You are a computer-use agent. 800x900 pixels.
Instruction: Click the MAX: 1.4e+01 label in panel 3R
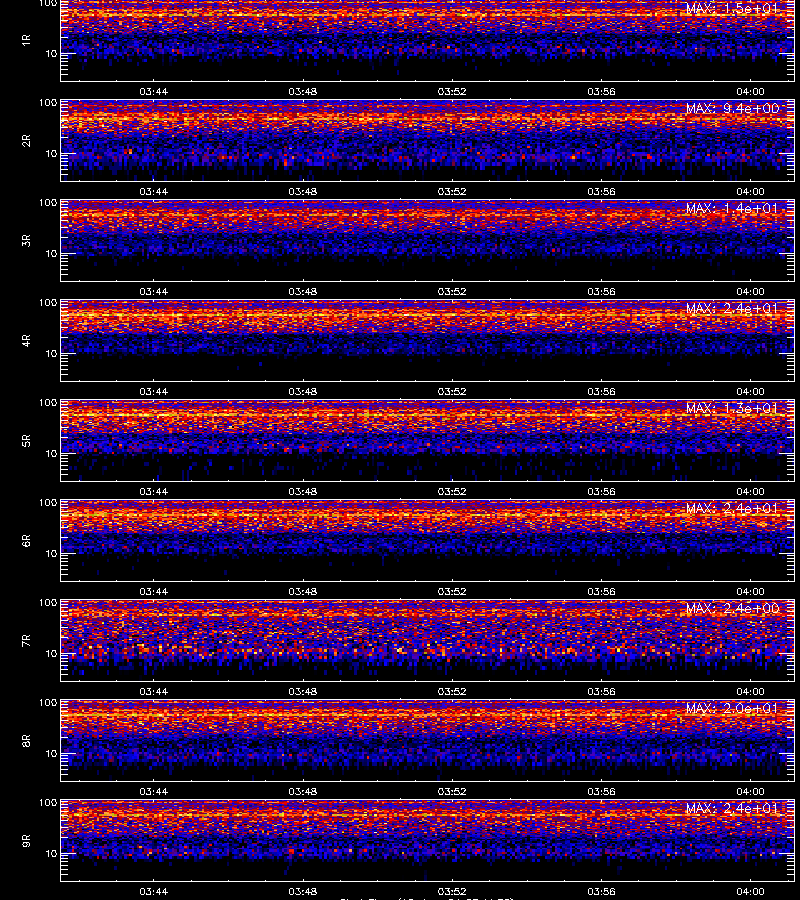point(732,208)
